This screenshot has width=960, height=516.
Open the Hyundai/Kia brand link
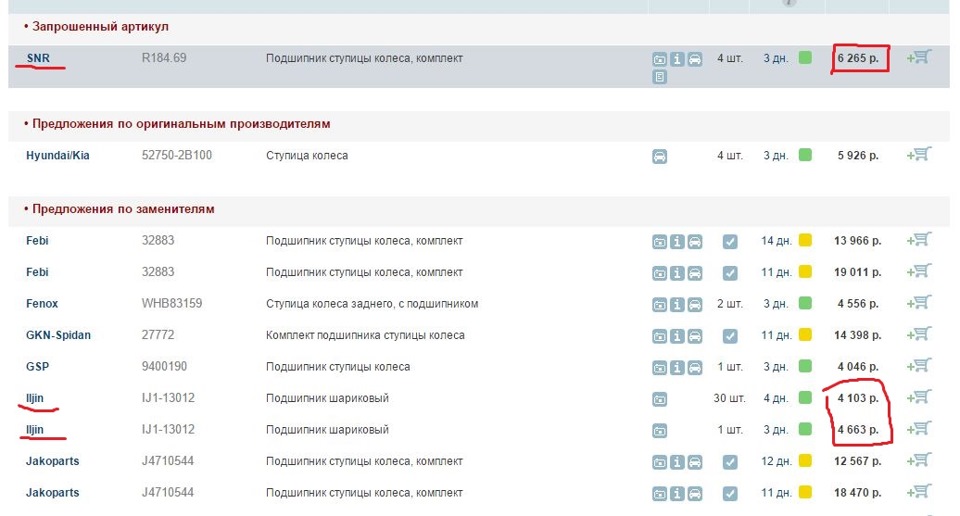(58, 155)
